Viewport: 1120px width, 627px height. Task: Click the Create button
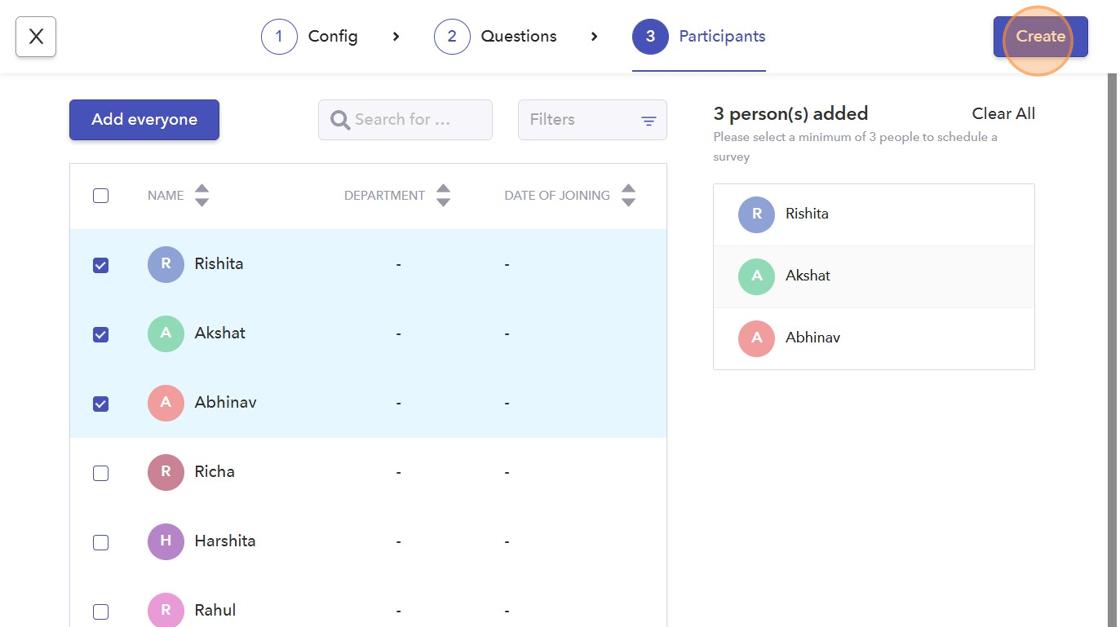pyautogui.click(x=1040, y=37)
